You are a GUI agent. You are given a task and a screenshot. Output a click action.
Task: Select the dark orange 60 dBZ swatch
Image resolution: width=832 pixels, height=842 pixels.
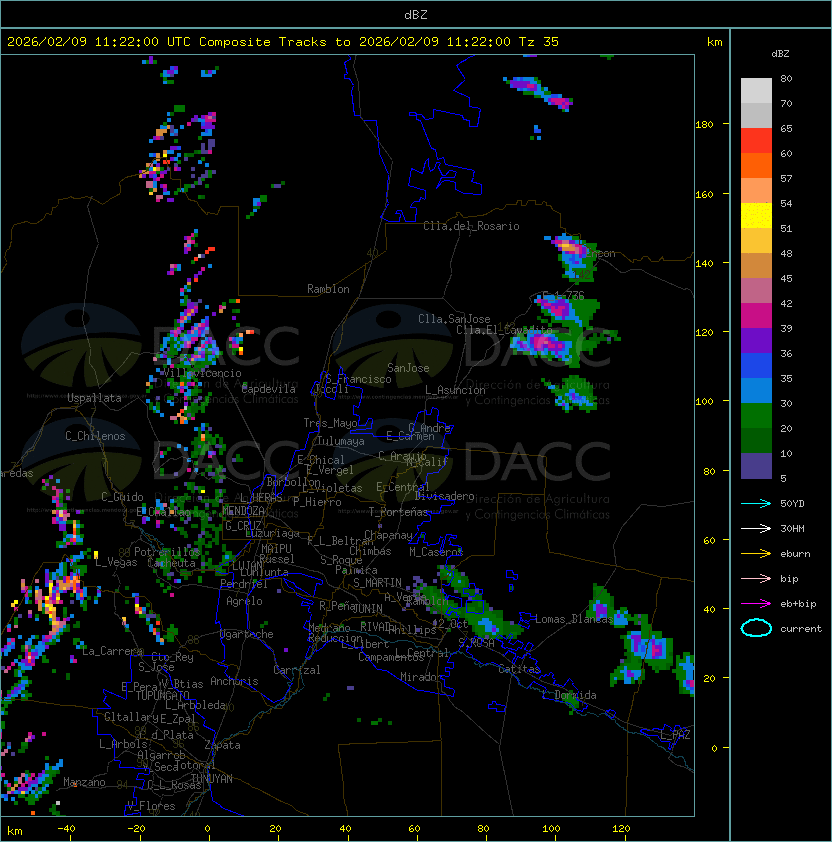[756, 165]
